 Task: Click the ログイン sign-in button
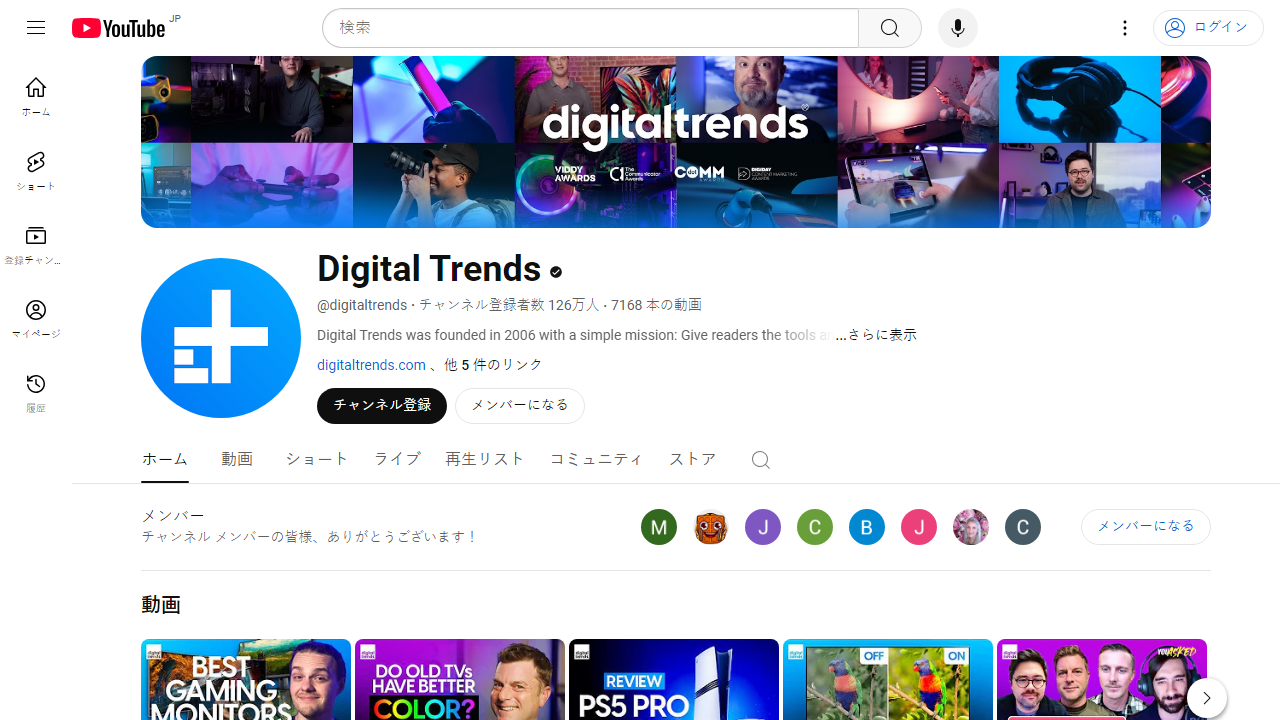[x=1208, y=28]
